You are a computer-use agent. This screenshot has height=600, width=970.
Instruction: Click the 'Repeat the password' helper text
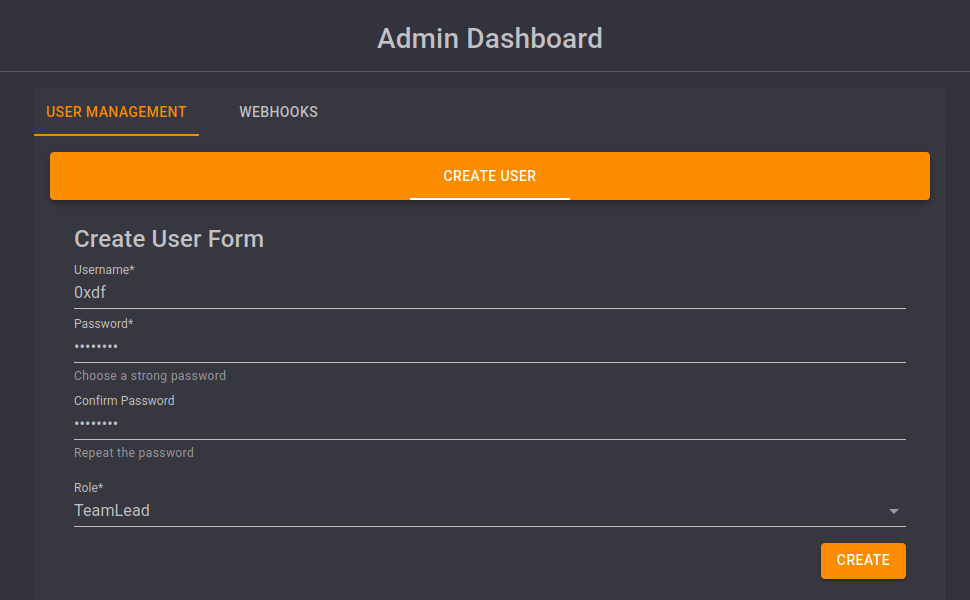(134, 453)
